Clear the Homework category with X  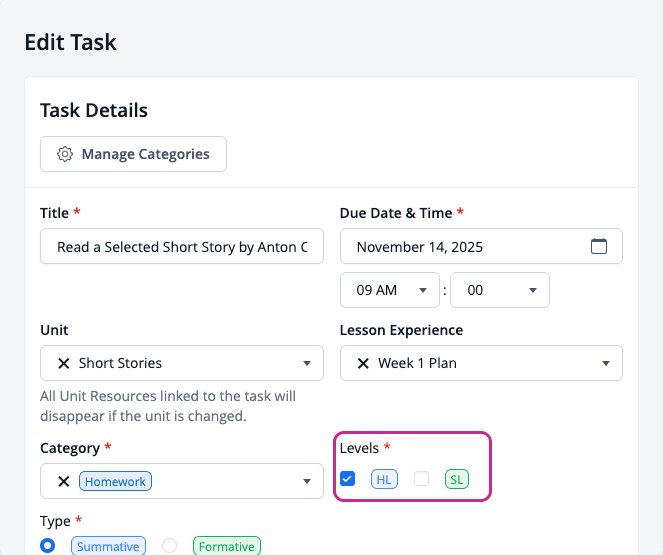tap(63, 481)
